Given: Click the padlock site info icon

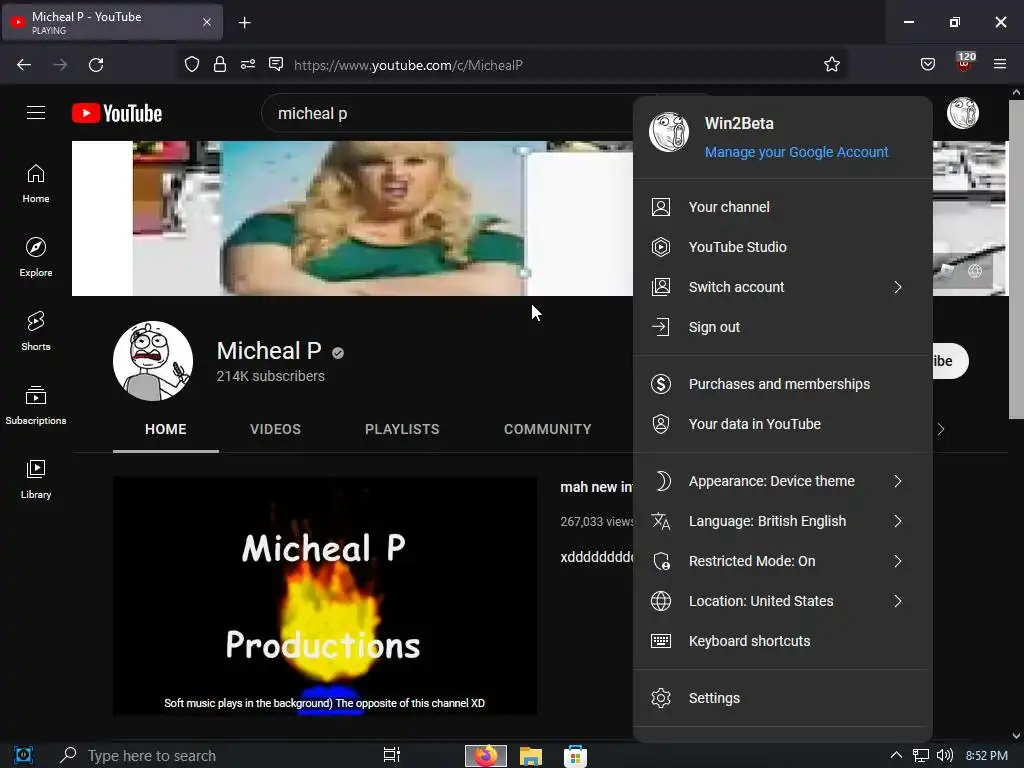Looking at the screenshot, I should (220, 65).
